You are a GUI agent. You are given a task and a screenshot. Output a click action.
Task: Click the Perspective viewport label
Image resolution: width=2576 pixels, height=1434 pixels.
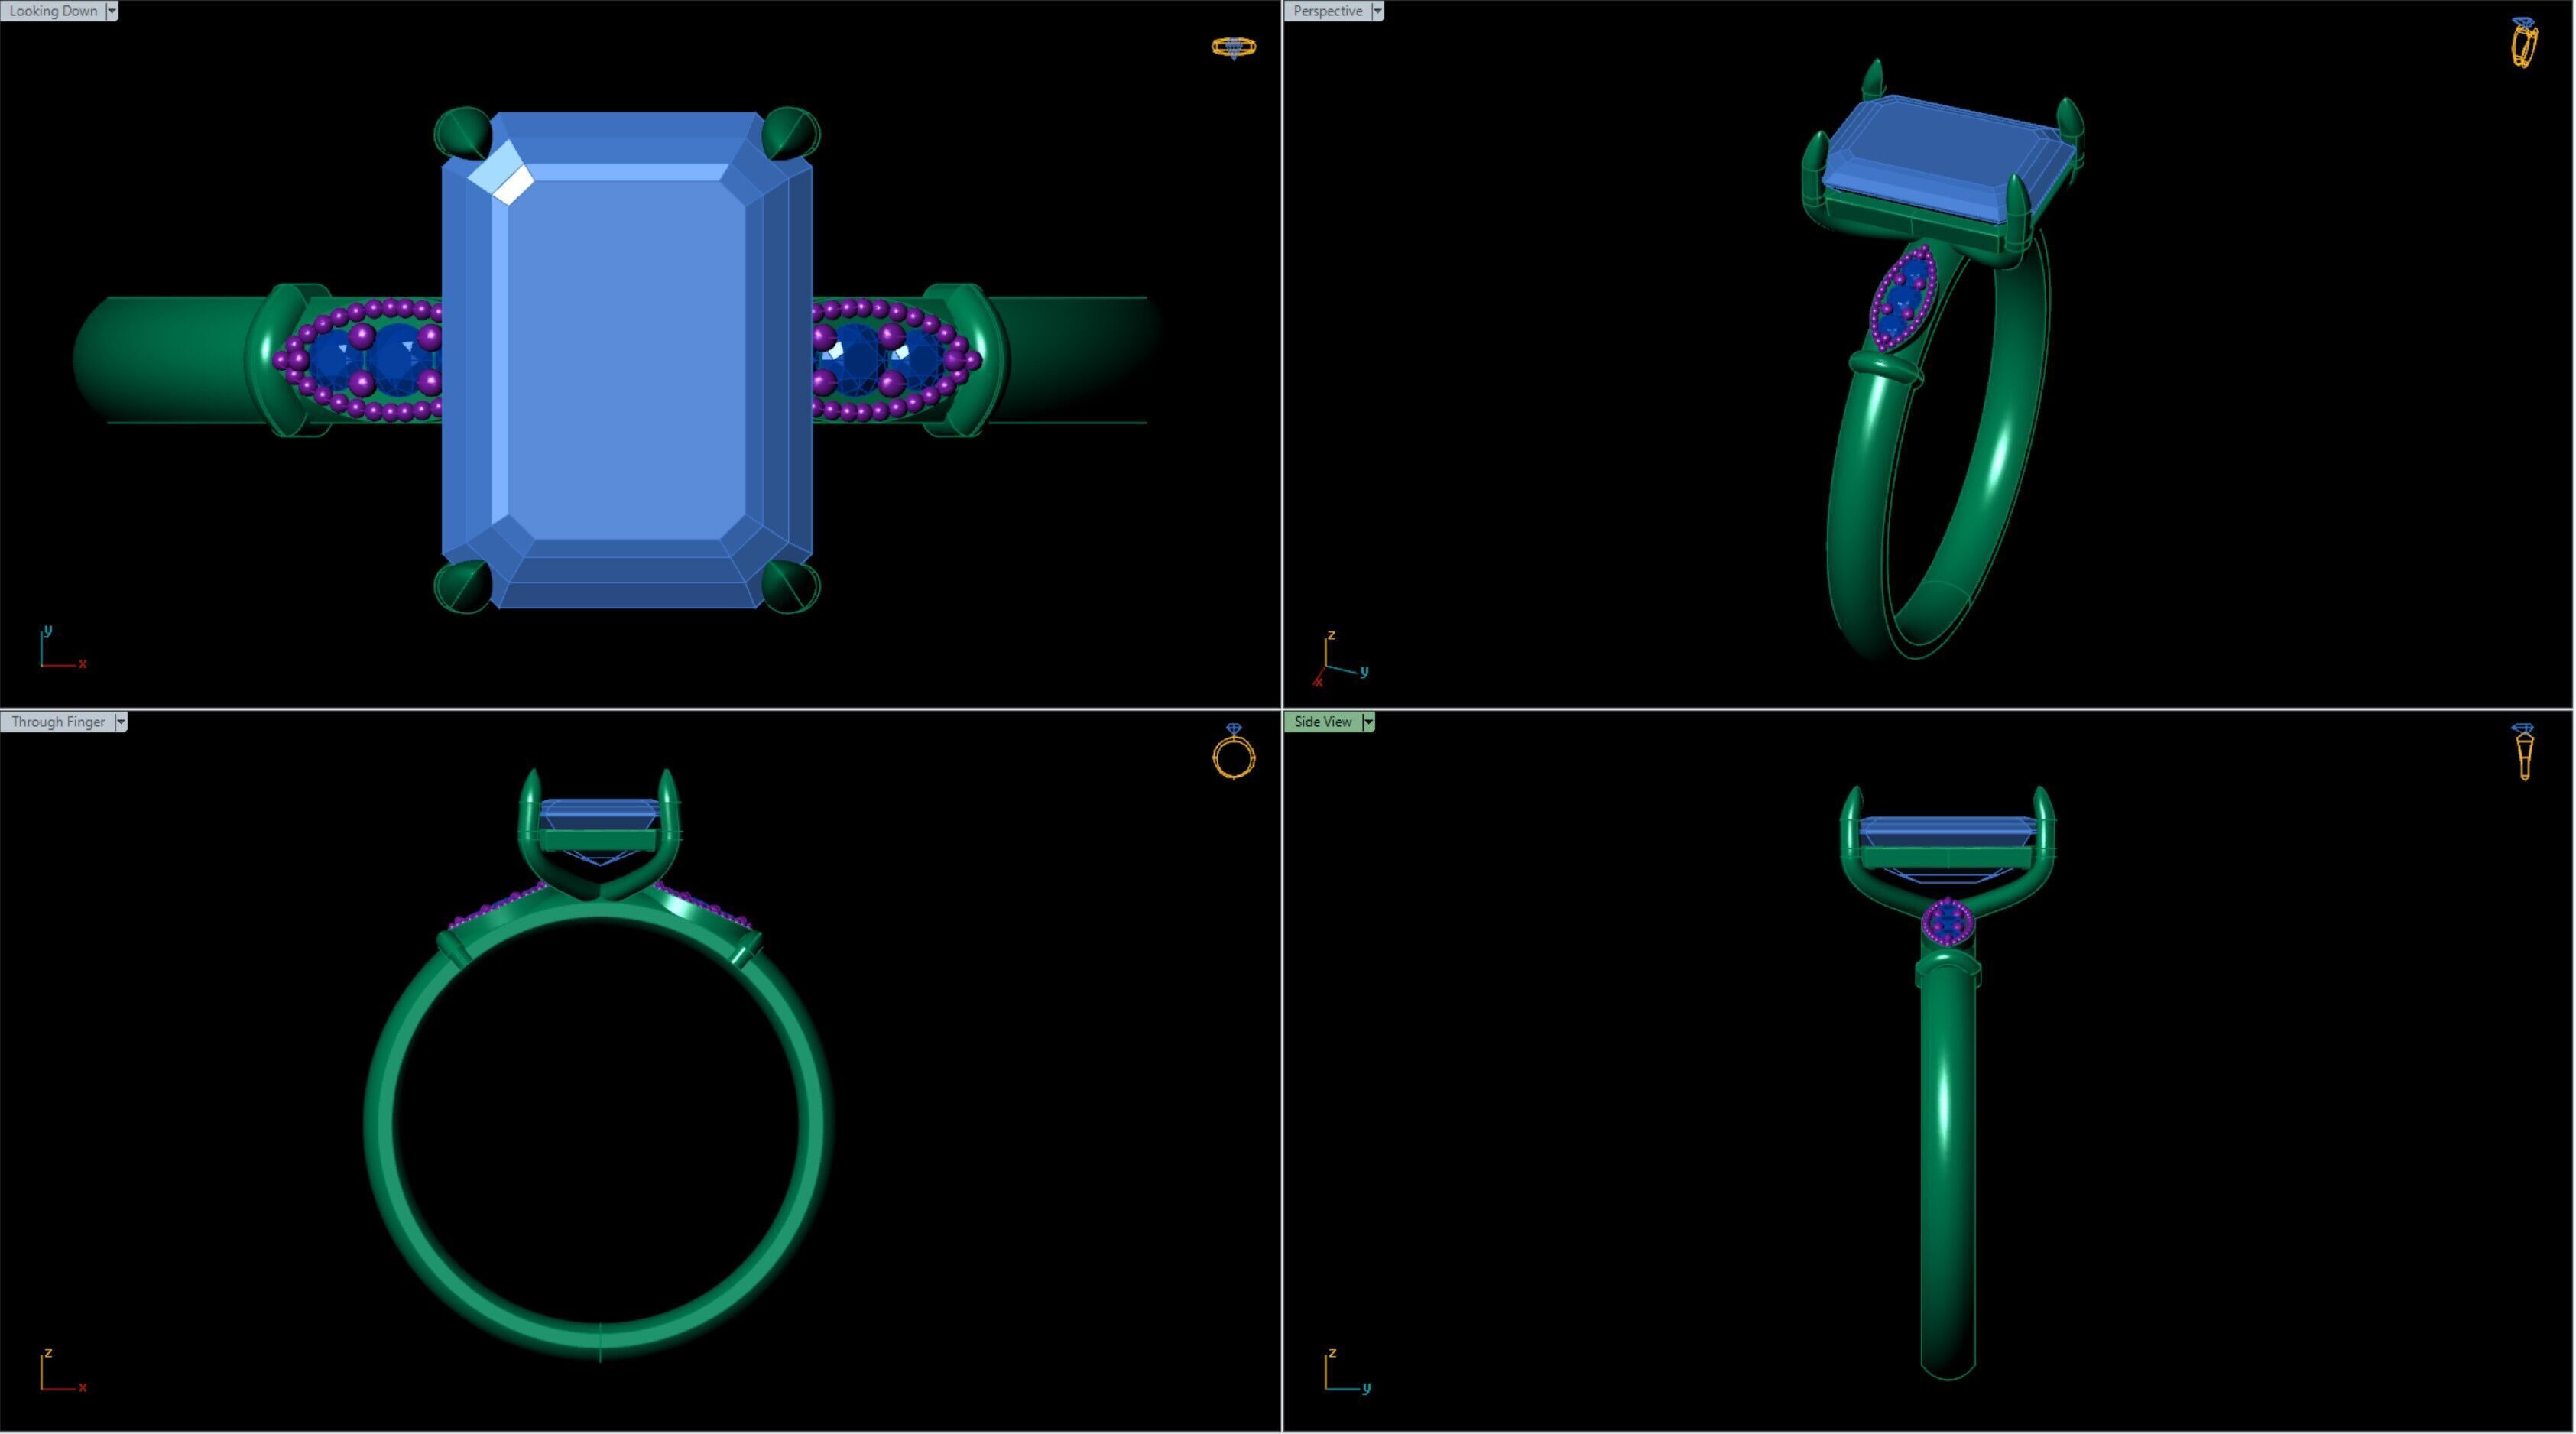click(x=1327, y=11)
